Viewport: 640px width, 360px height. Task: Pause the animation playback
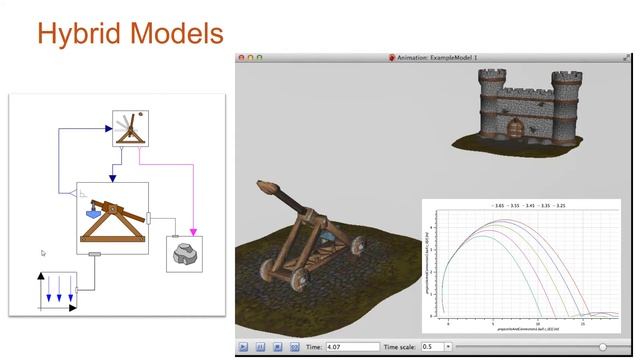[x=260, y=347]
